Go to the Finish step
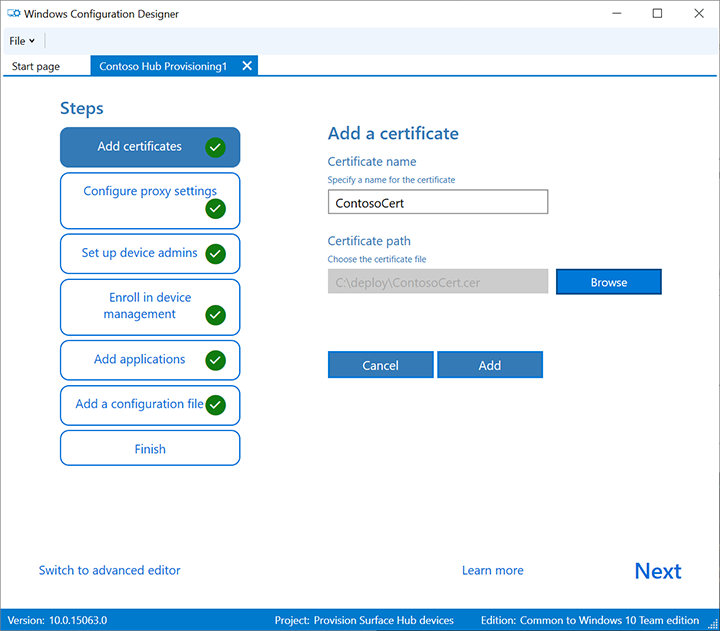The width and height of the screenshot is (720, 631). [150, 449]
